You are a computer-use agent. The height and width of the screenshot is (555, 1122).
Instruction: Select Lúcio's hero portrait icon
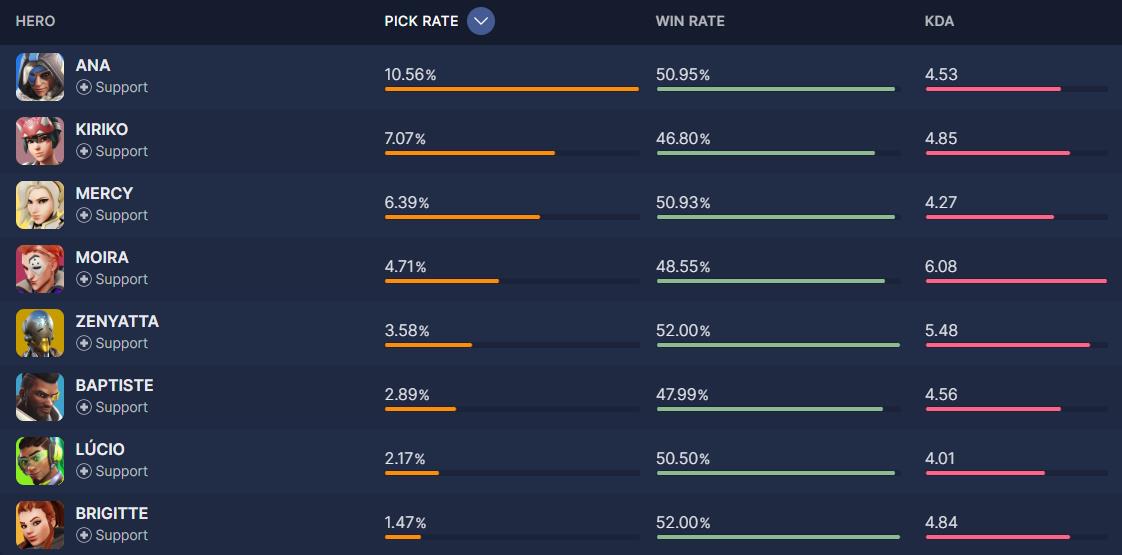pyautogui.click(x=40, y=461)
